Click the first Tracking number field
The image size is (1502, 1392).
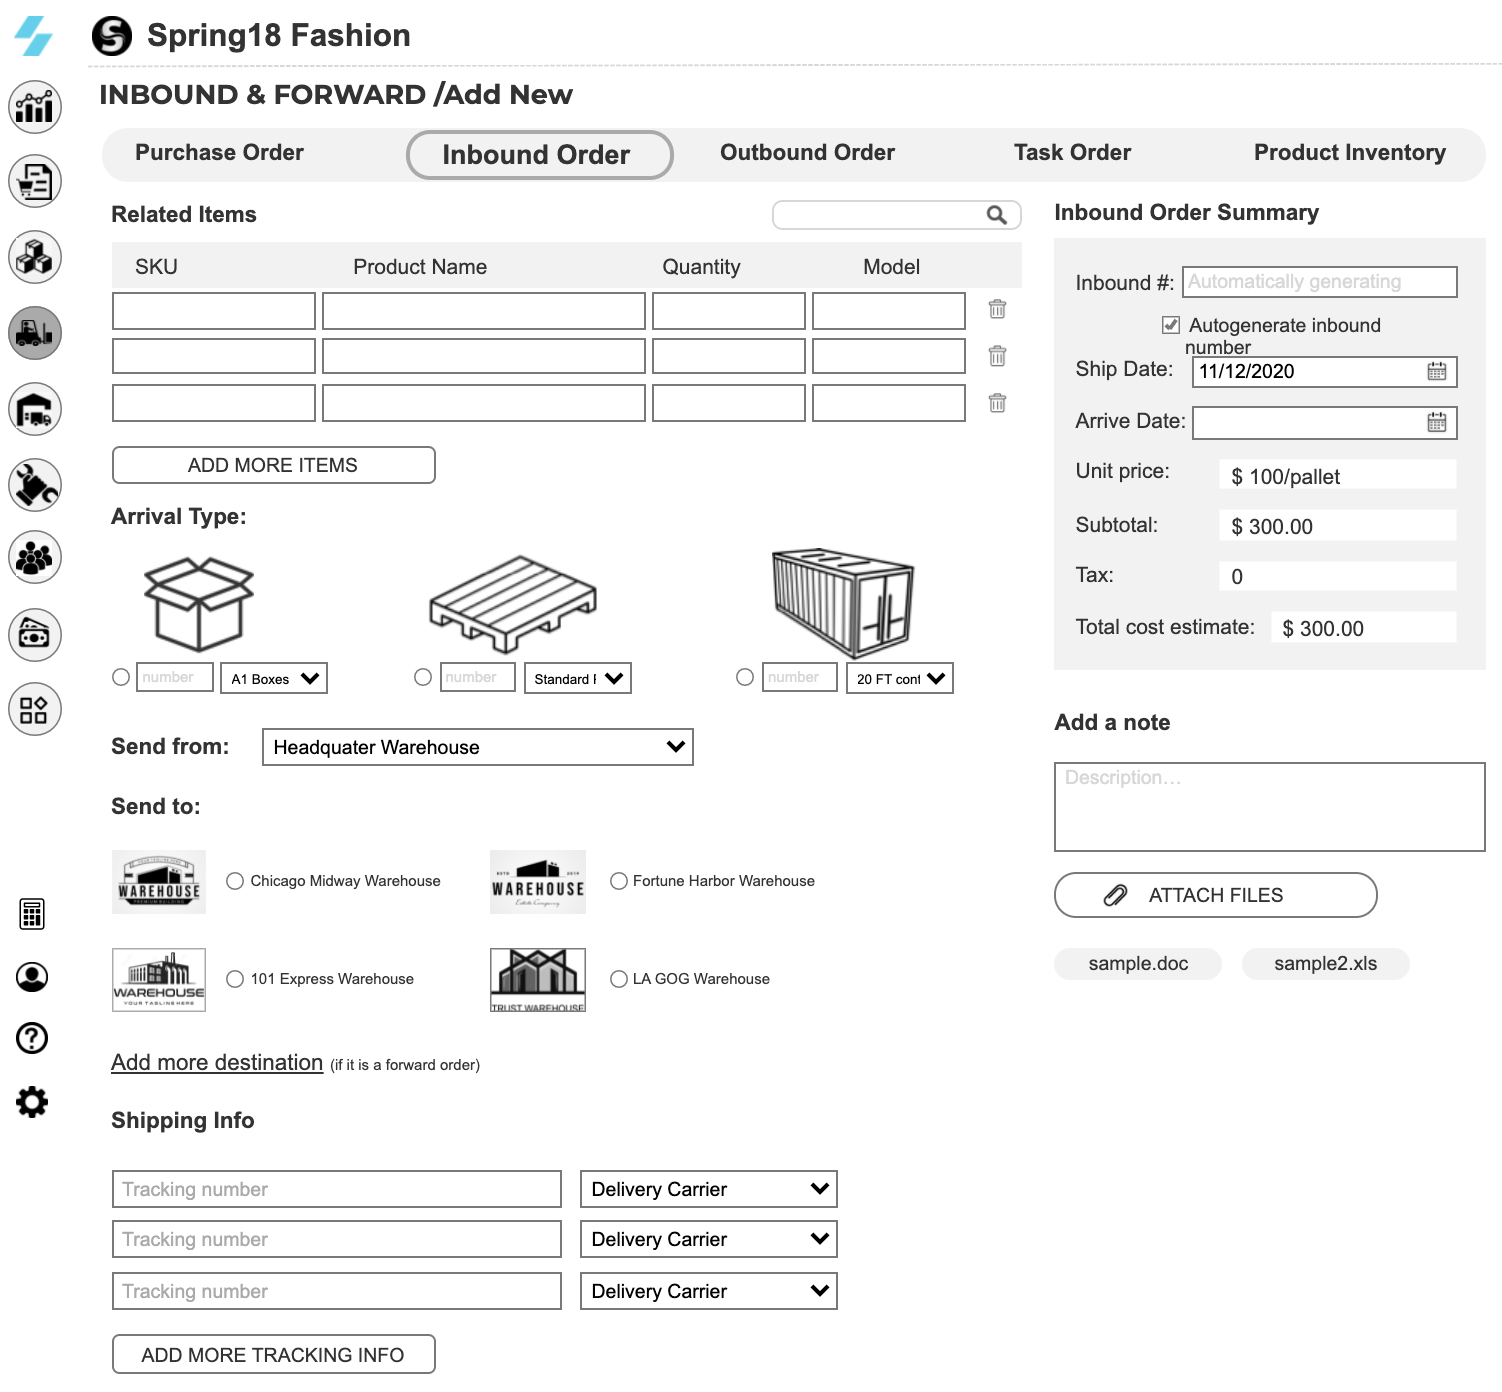tap(337, 1189)
